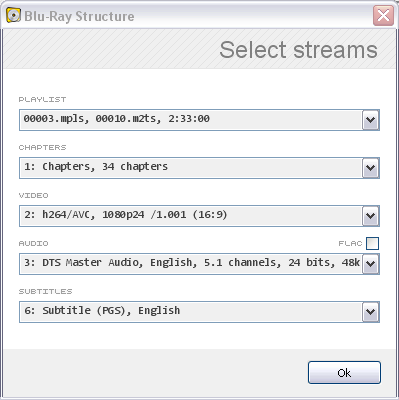Open the Playlist dropdown arrow
The image size is (399, 400).
click(x=371, y=120)
